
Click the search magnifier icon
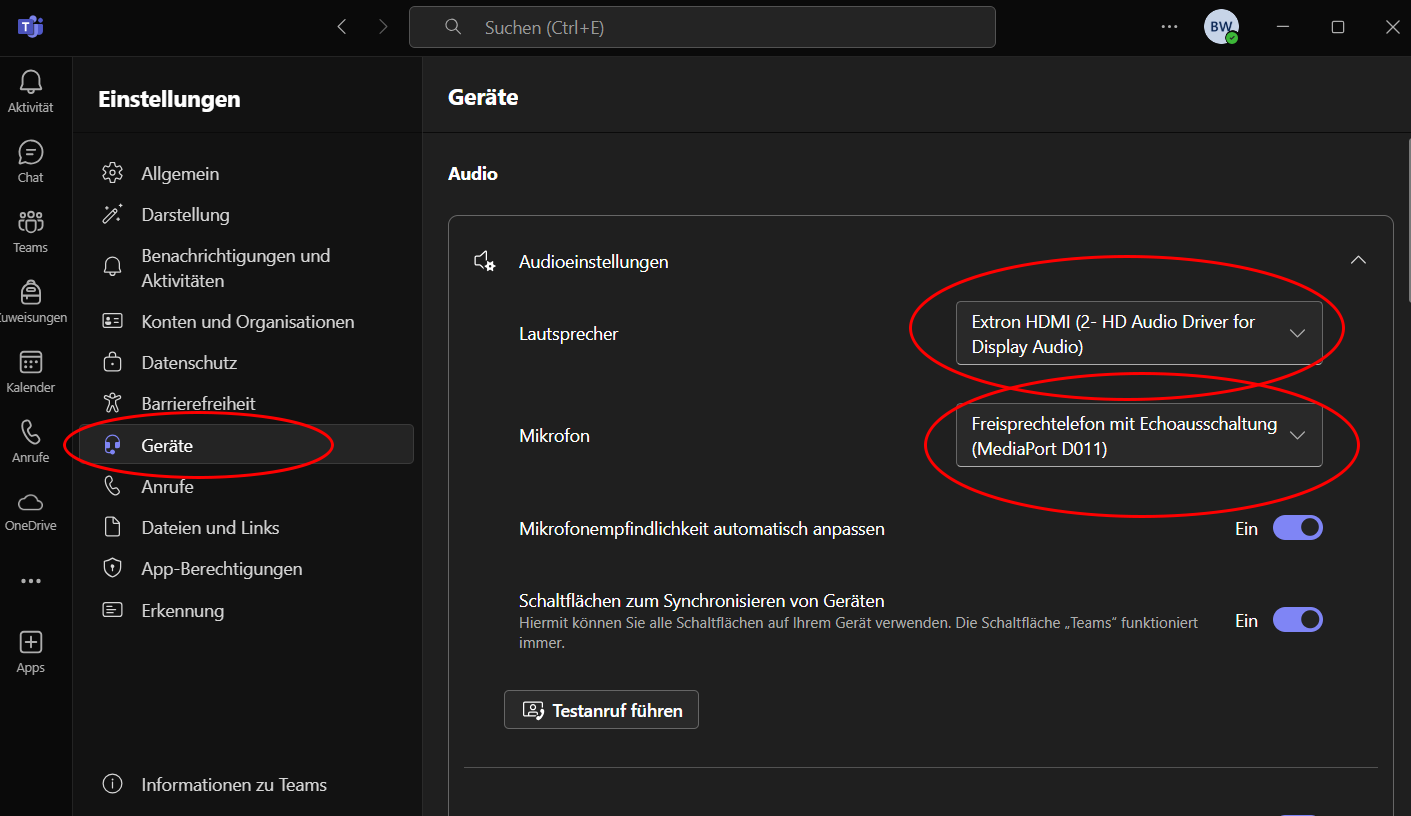coord(454,27)
